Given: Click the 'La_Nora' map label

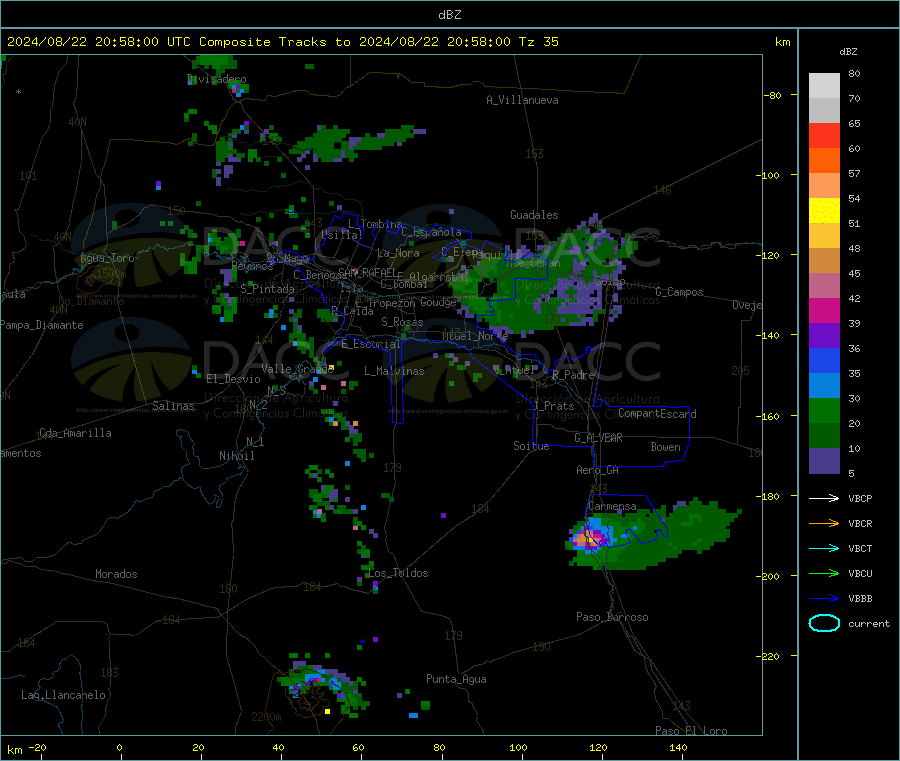Looking at the screenshot, I should coord(398,253).
